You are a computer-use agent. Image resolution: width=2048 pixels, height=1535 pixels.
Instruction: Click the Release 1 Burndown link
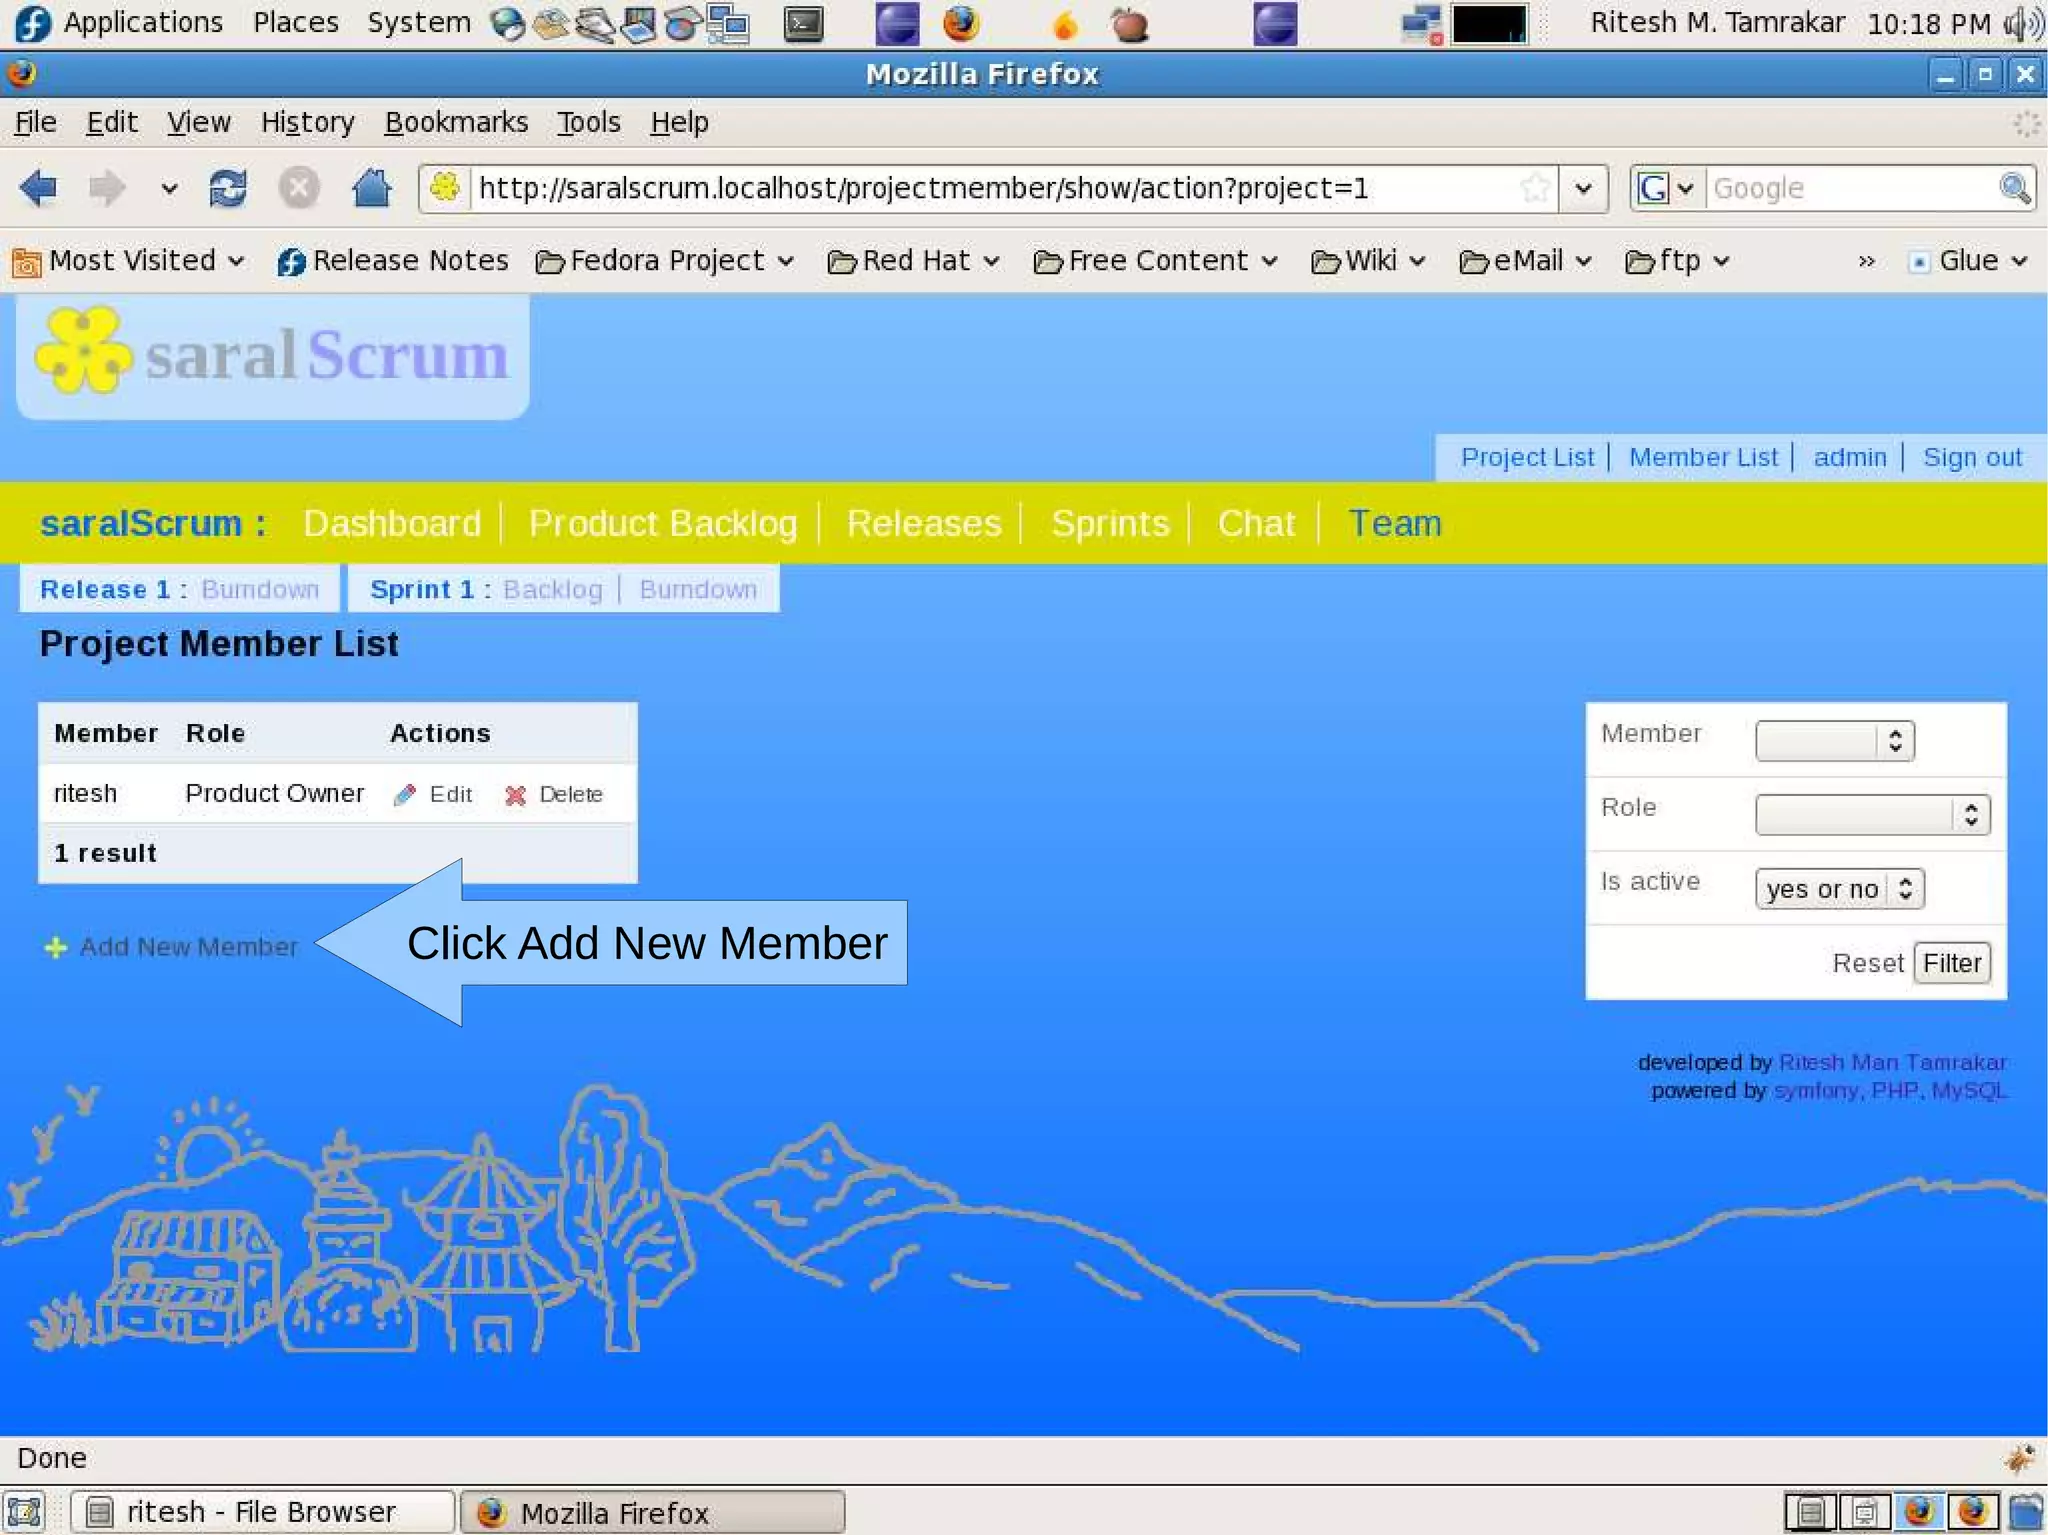pos(260,589)
